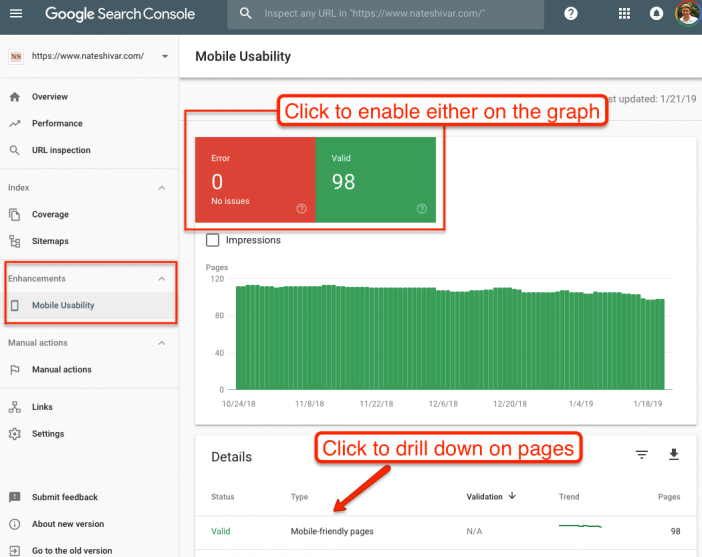Open Settings in sidebar
The image size is (702, 557).
pos(89,434)
